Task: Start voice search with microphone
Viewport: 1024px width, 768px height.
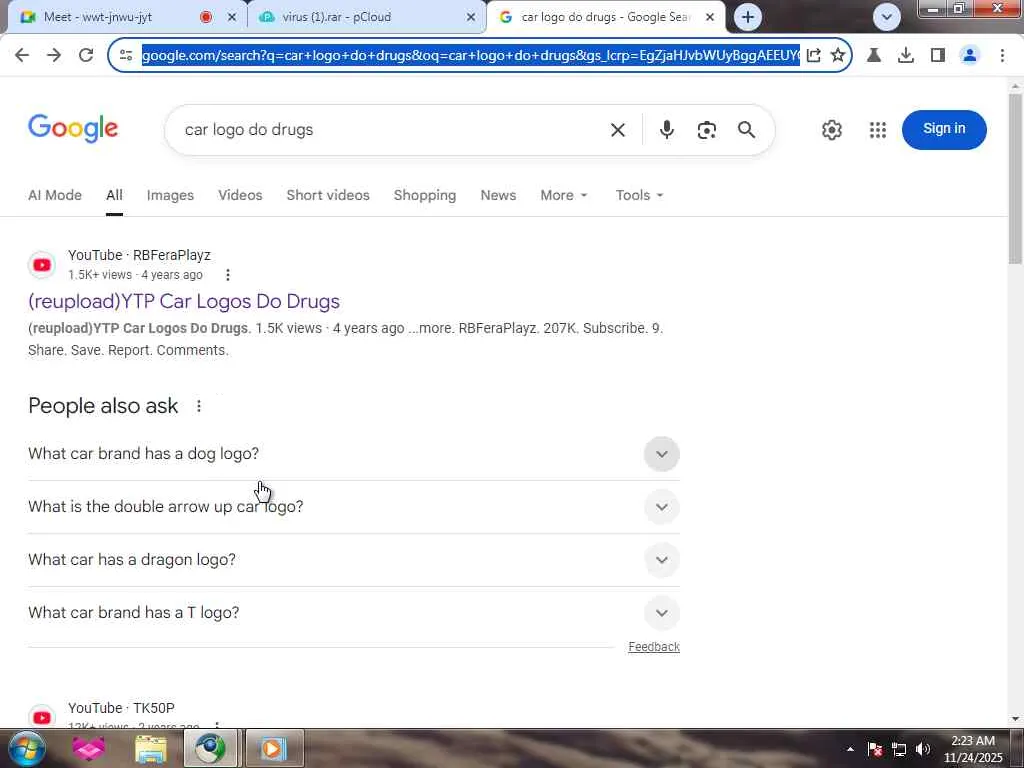Action: [x=667, y=130]
